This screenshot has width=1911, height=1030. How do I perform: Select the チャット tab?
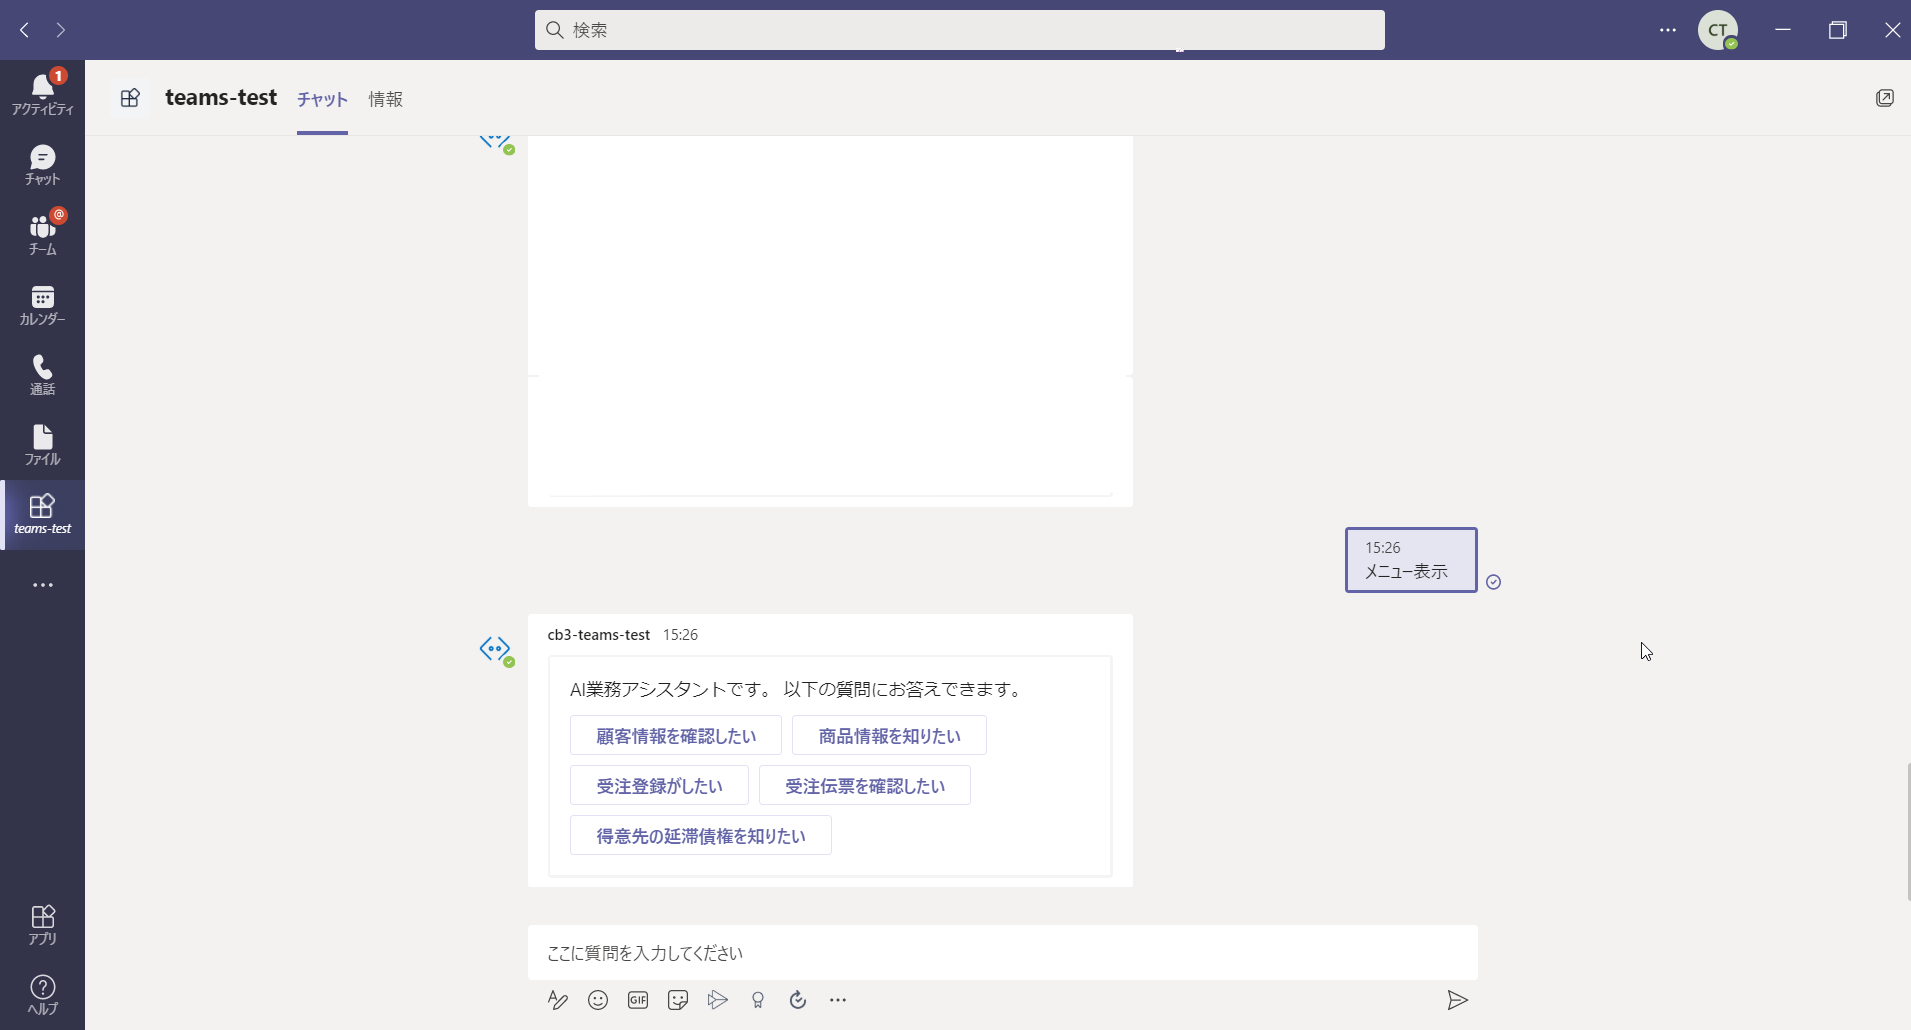(x=322, y=99)
